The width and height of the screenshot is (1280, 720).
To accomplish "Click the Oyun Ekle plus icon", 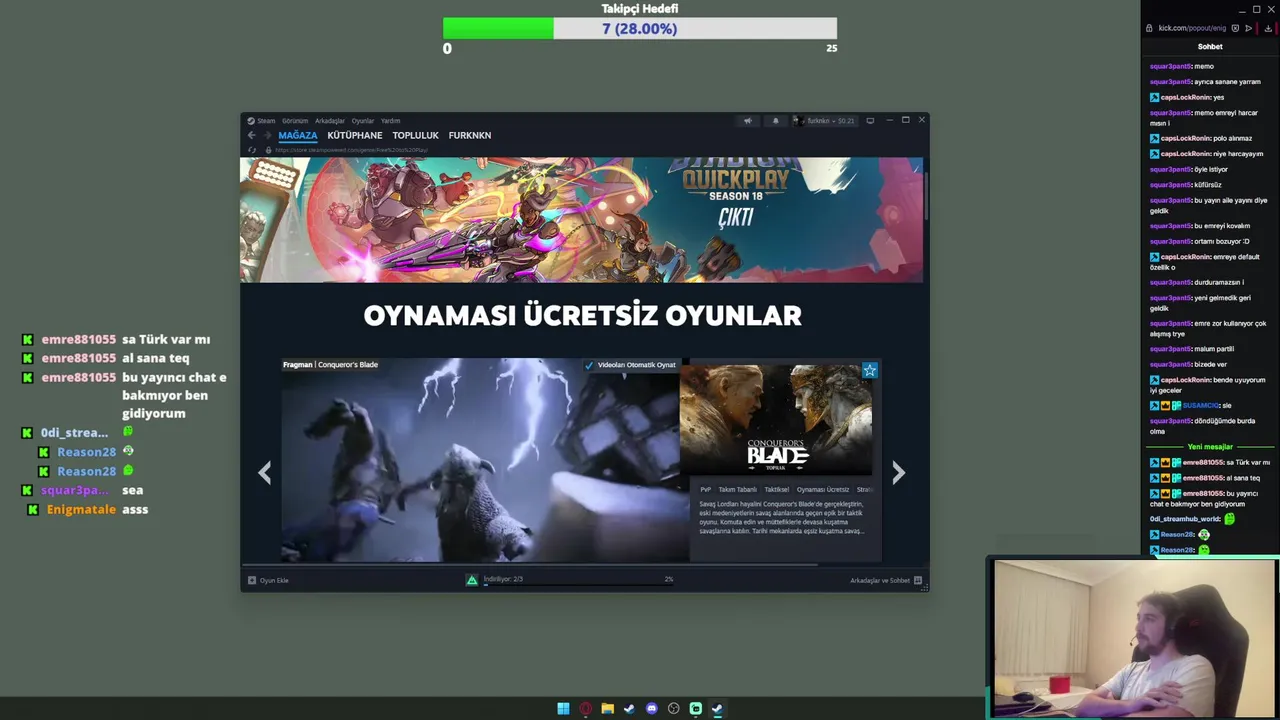I will point(252,580).
